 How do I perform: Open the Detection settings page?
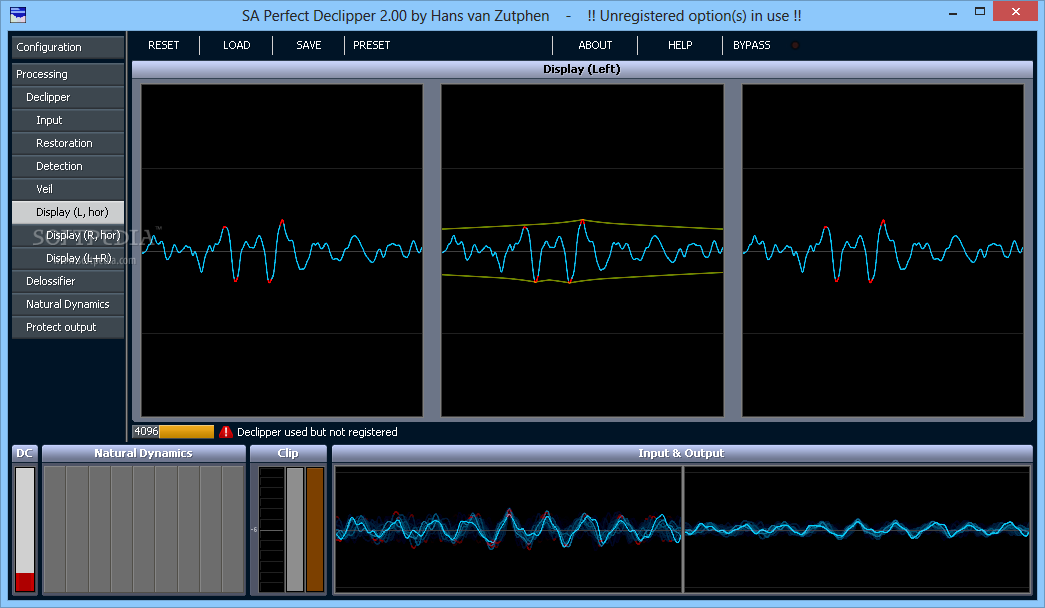(68, 166)
